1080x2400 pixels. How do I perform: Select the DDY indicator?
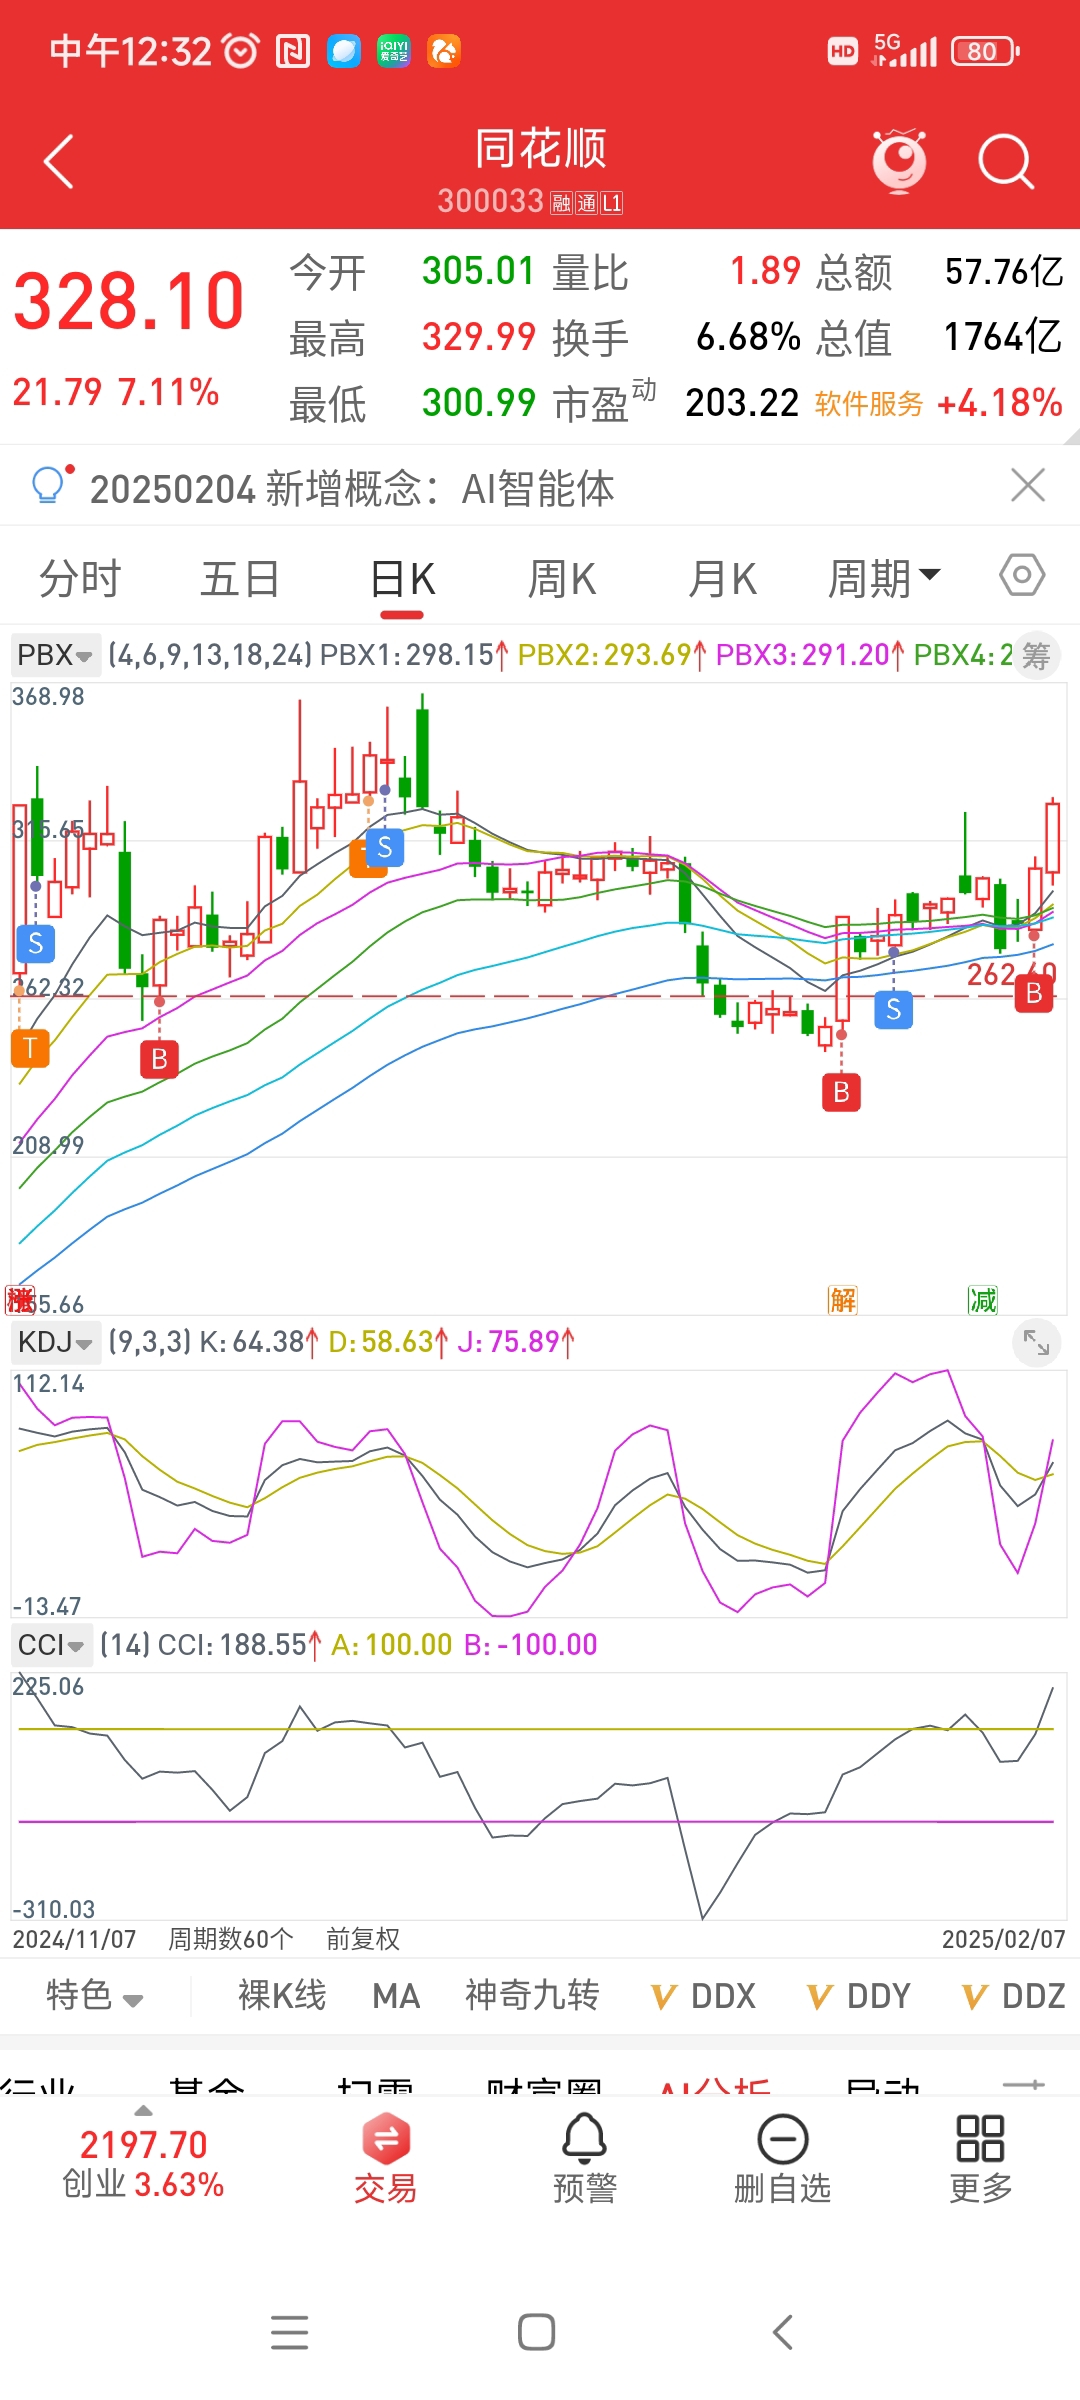click(x=858, y=1996)
